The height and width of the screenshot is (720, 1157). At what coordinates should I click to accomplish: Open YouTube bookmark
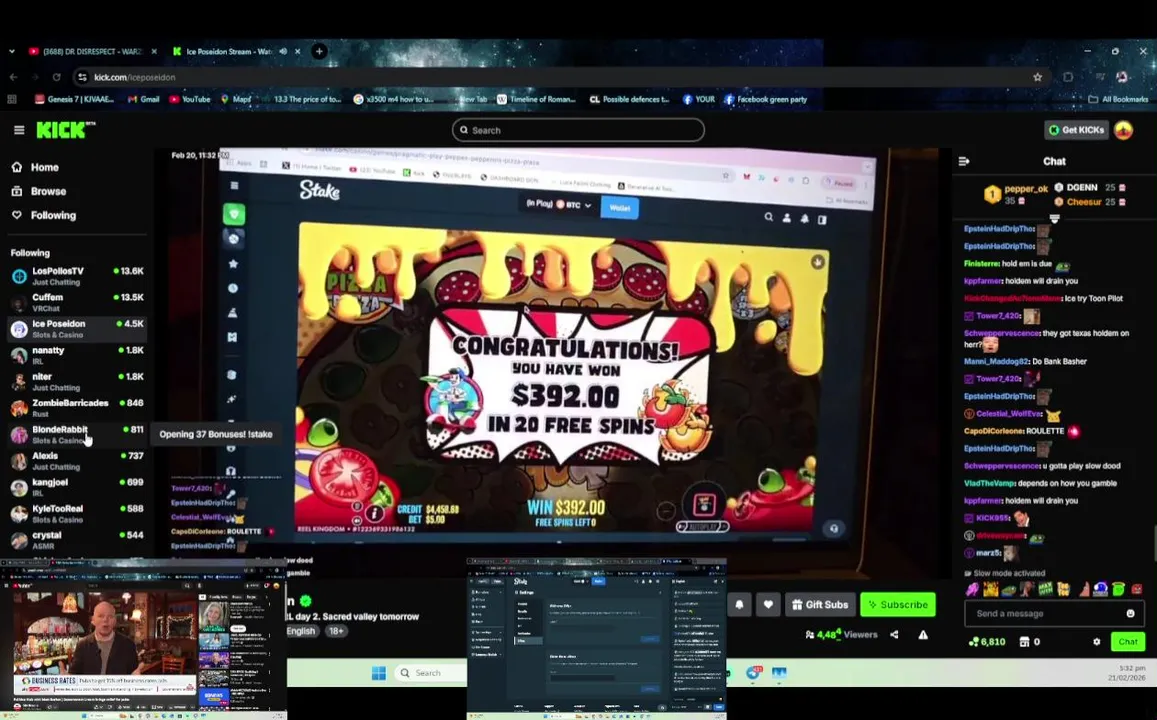190,99
